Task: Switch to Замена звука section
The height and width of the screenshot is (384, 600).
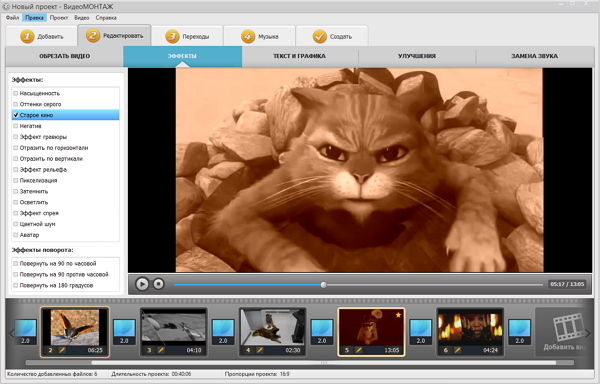Action: [535, 56]
